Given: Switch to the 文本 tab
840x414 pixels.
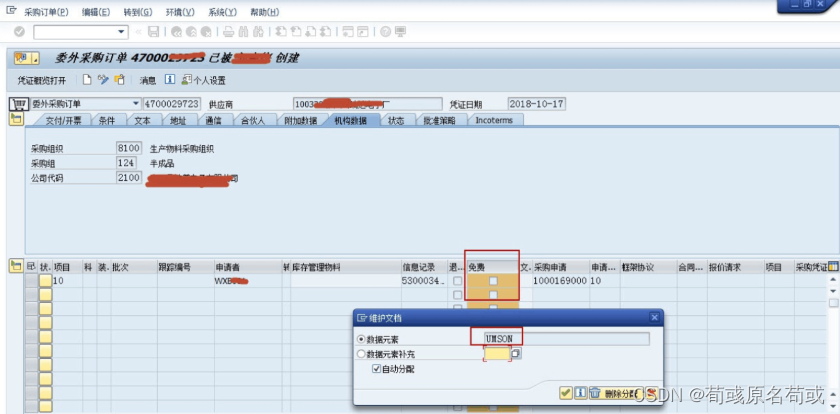Looking at the screenshot, I should click(142, 121).
